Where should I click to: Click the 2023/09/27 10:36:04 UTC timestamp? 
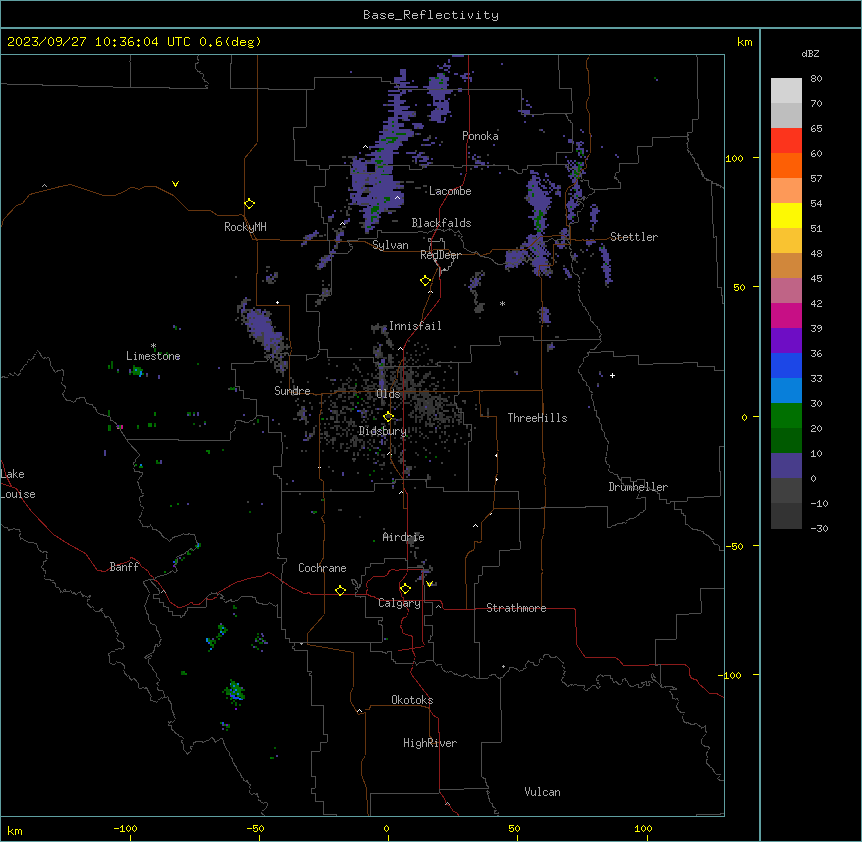[99, 42]
